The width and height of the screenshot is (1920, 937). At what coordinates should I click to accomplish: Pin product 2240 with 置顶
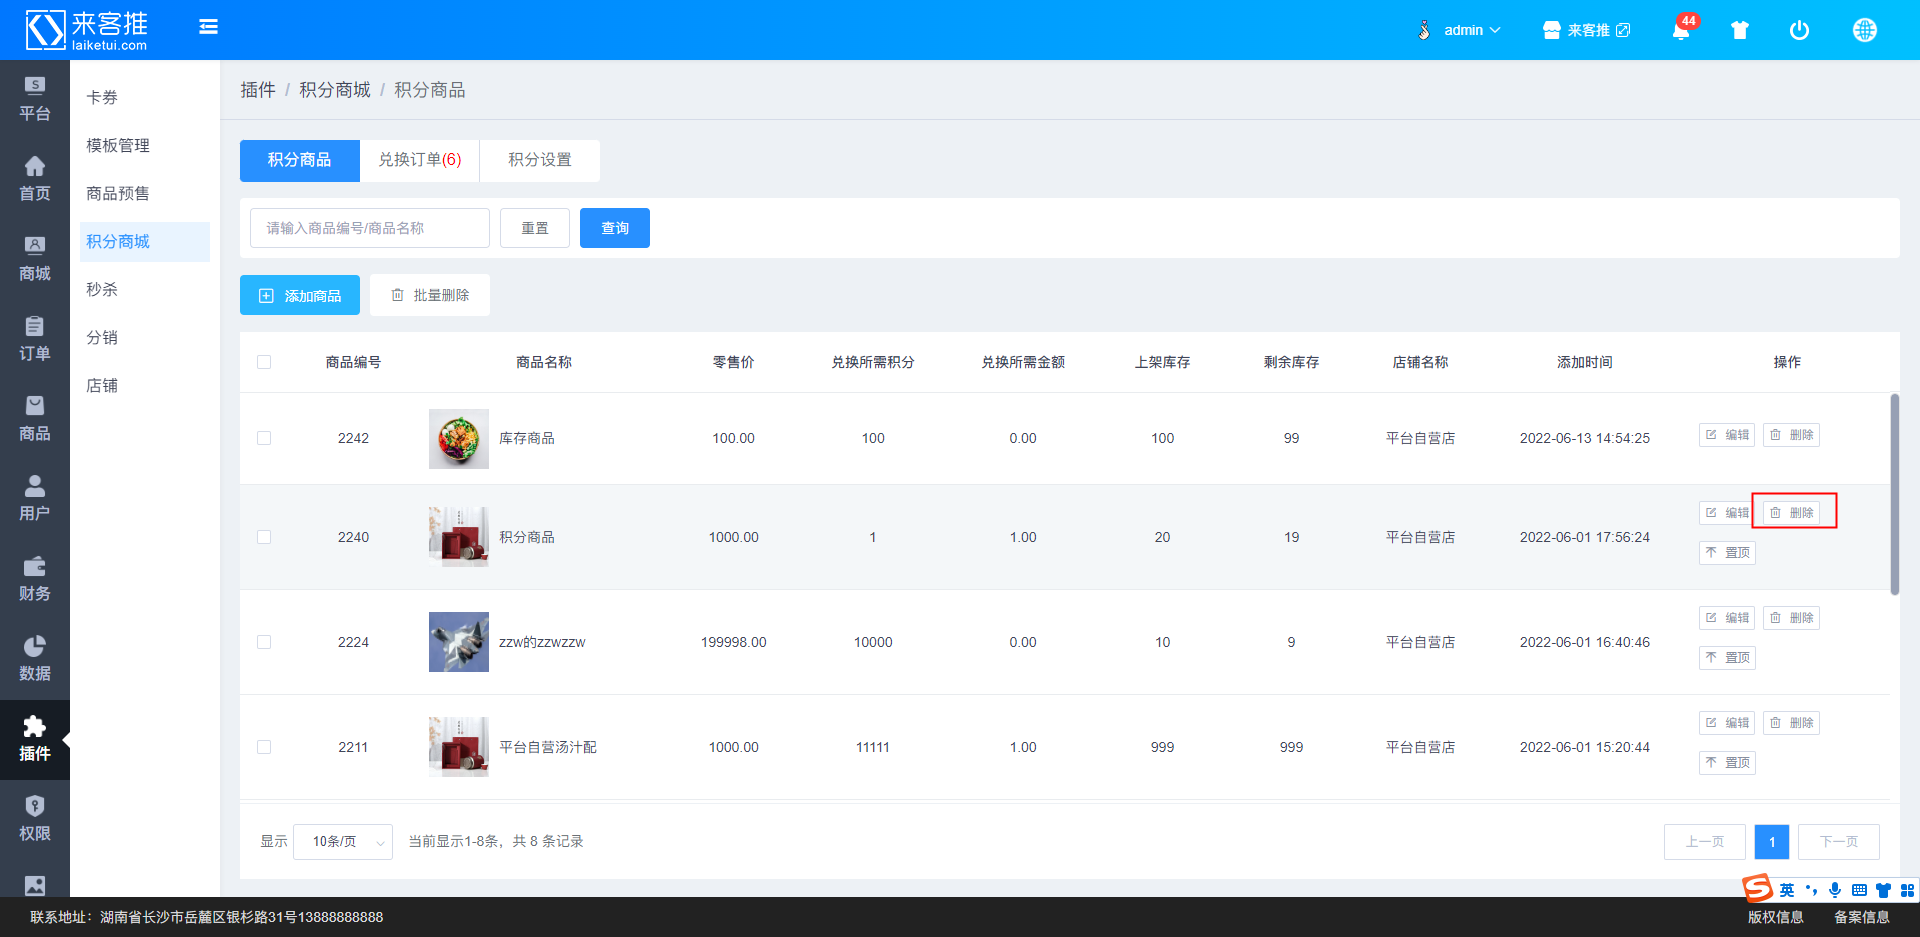tap(1727, 553)
